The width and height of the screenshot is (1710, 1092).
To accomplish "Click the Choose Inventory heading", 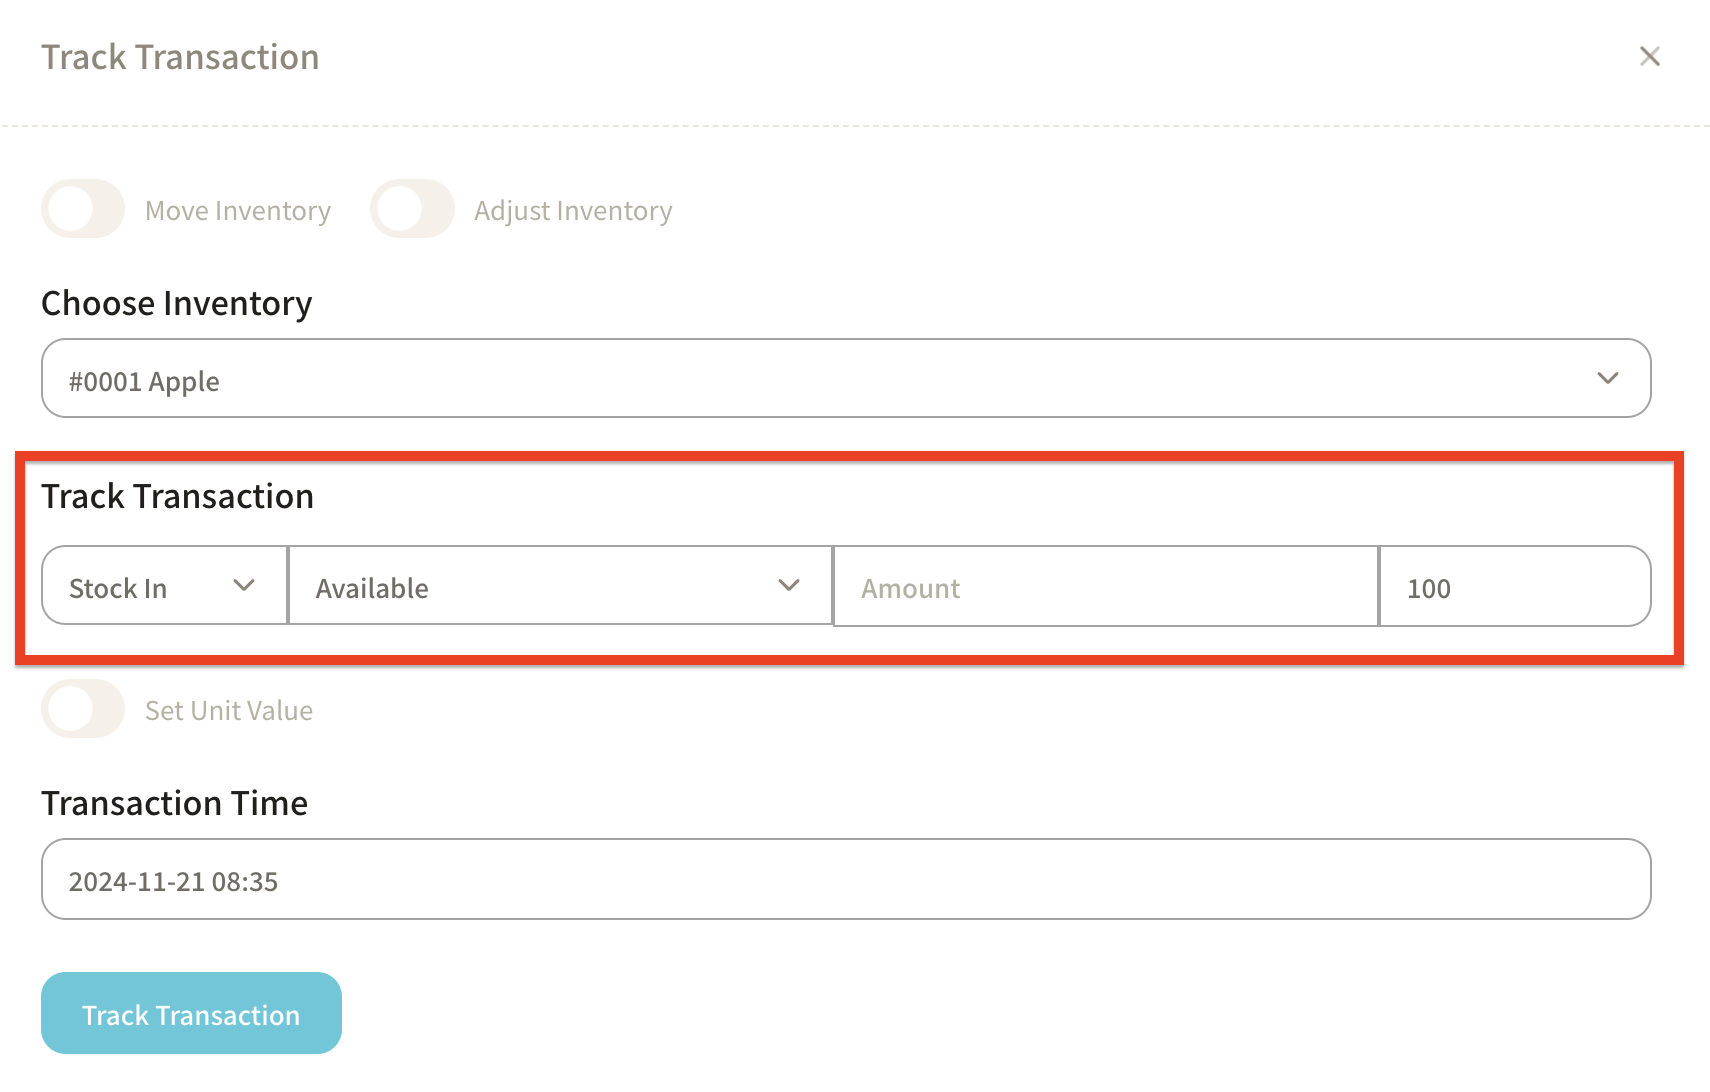I will point(177,303).
